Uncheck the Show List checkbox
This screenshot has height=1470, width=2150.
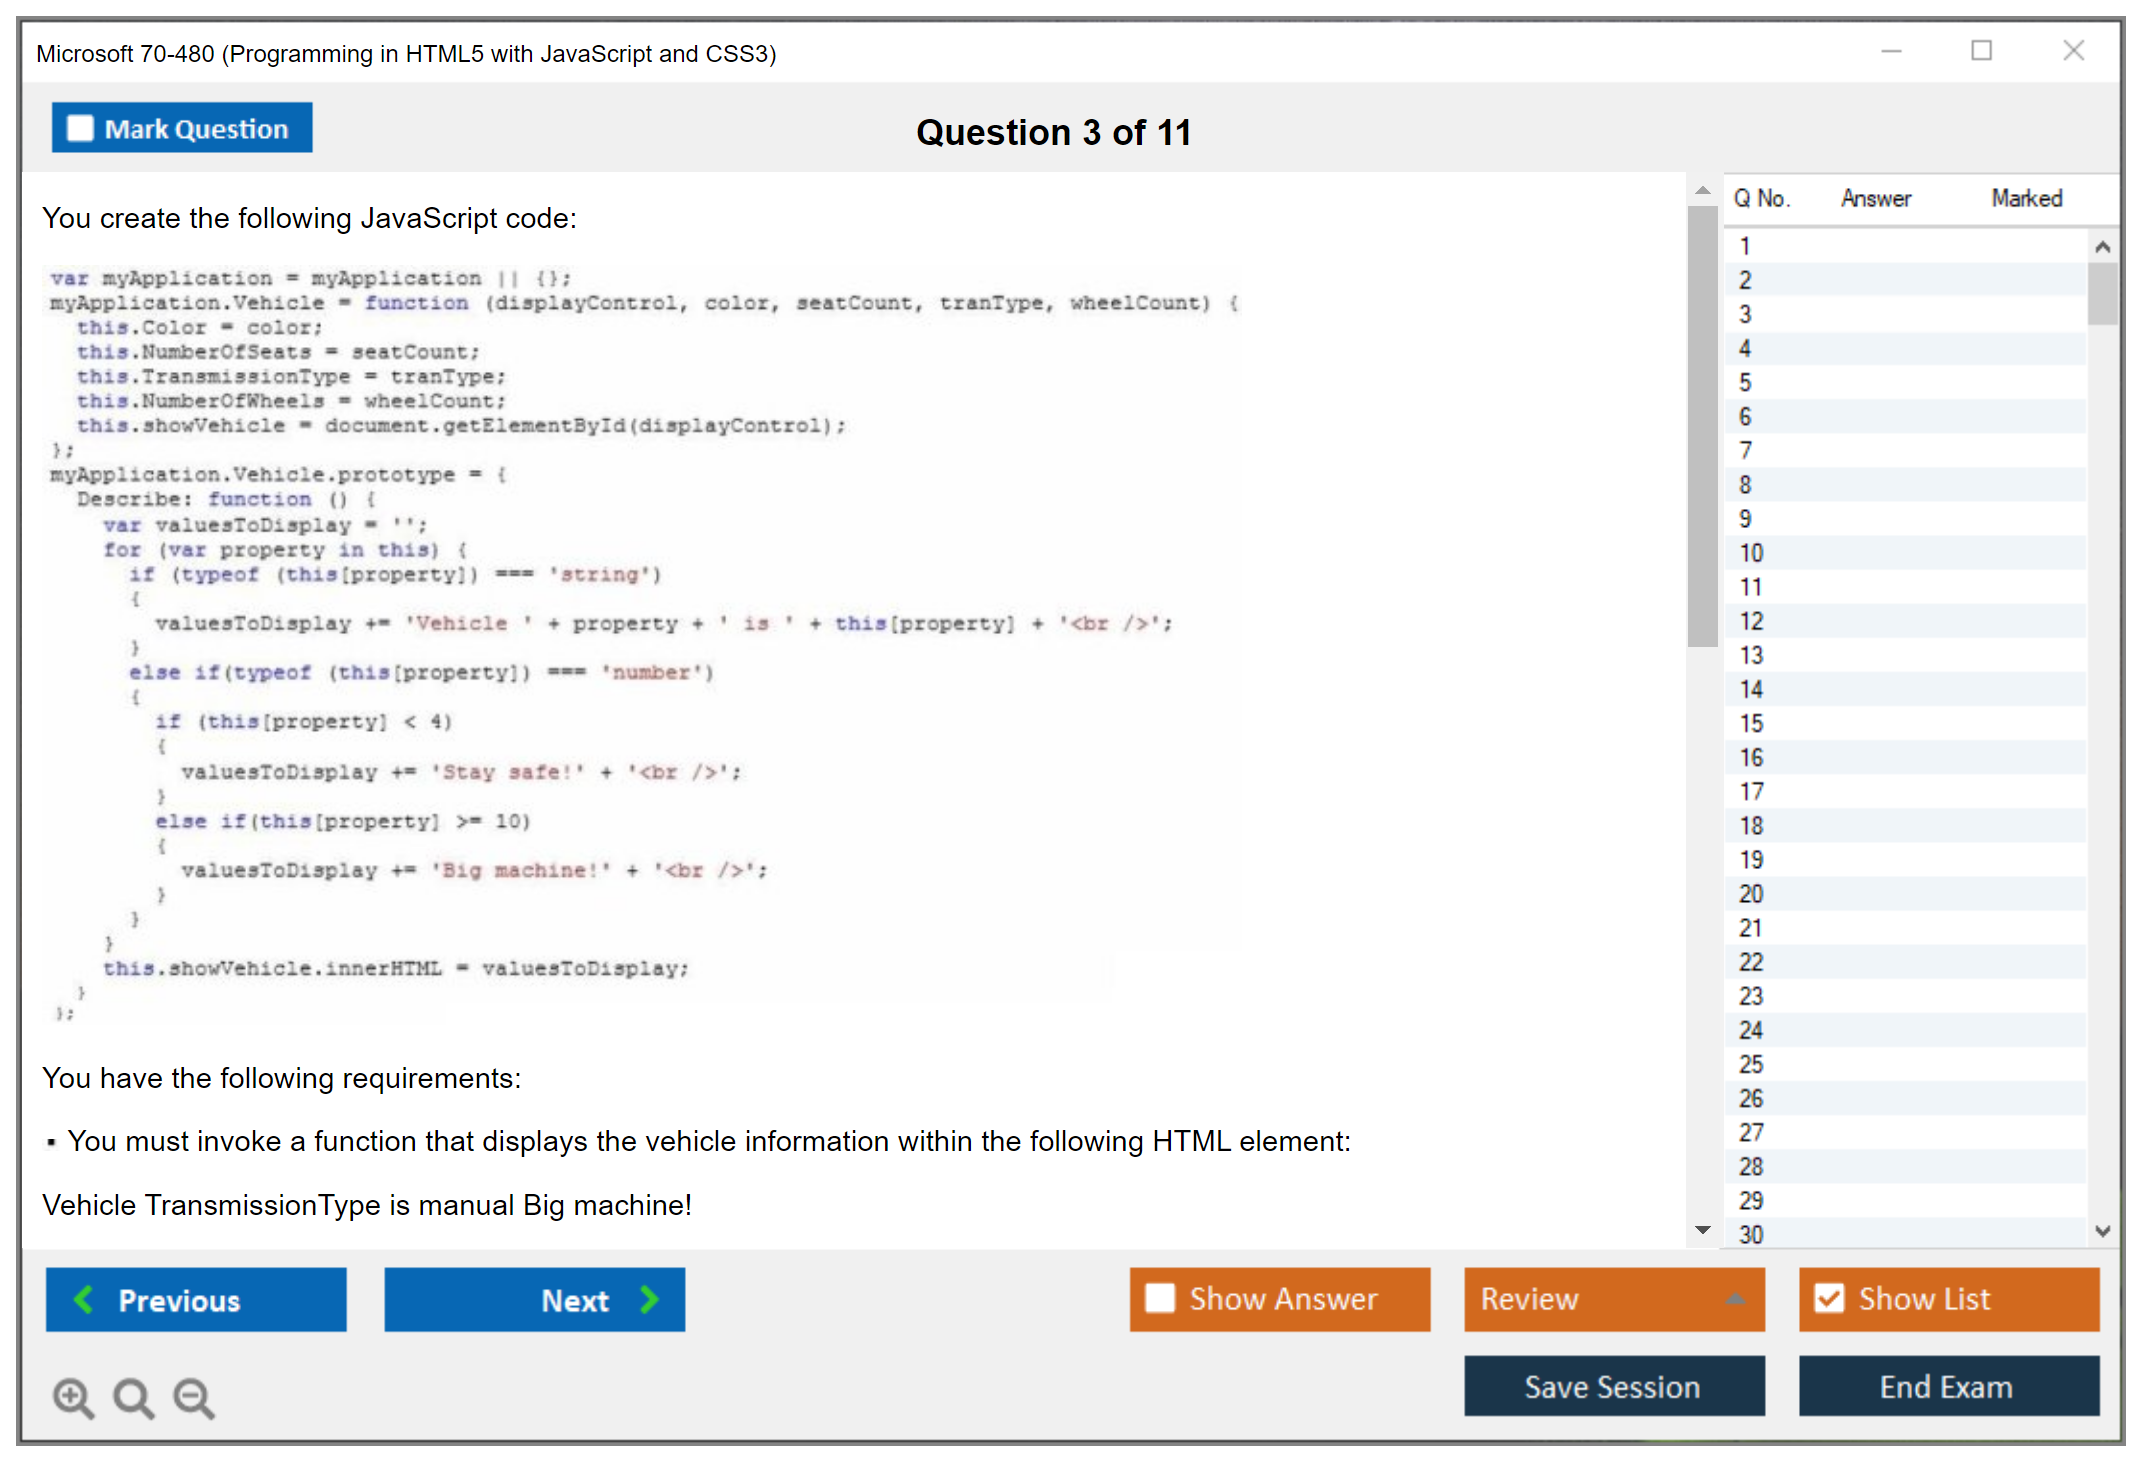pyautogui.click(x=1829, y=1298)
